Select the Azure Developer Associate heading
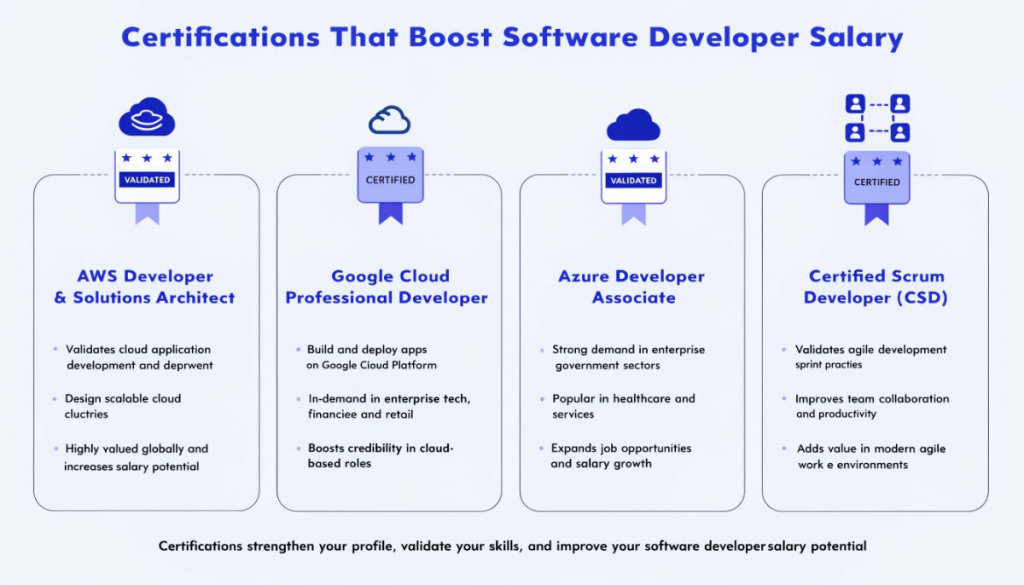The width and height of the screenshot is (1024, 585). [632, 287]
